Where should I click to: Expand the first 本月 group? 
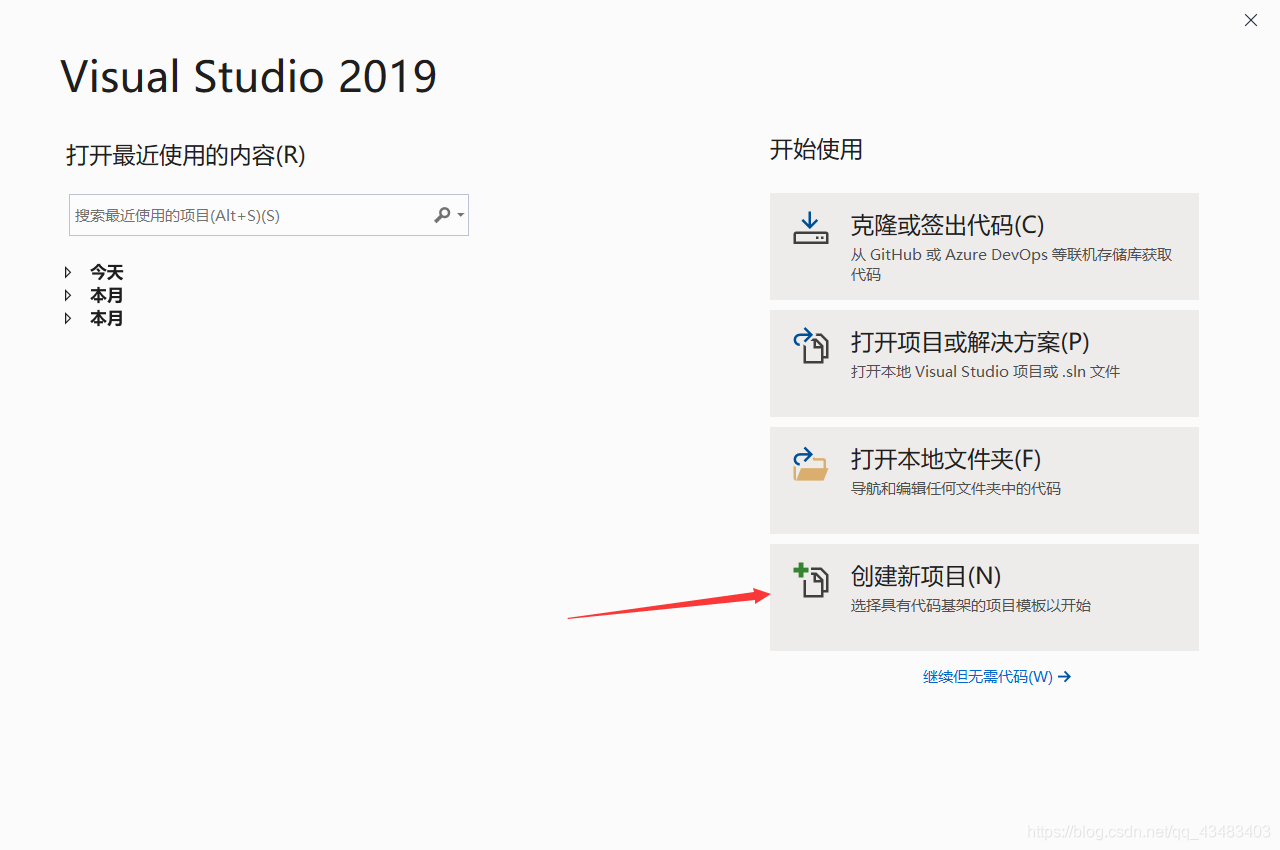click(68, 295)
